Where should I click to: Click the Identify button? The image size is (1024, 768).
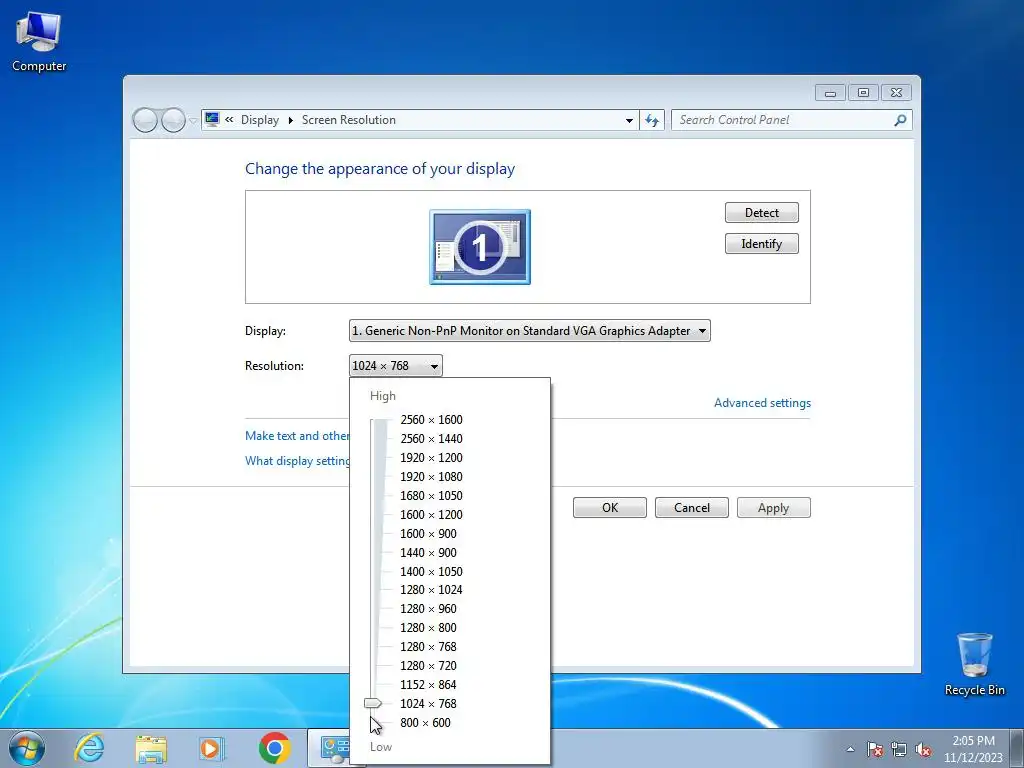pyautogui.click(x=761, y=244)
